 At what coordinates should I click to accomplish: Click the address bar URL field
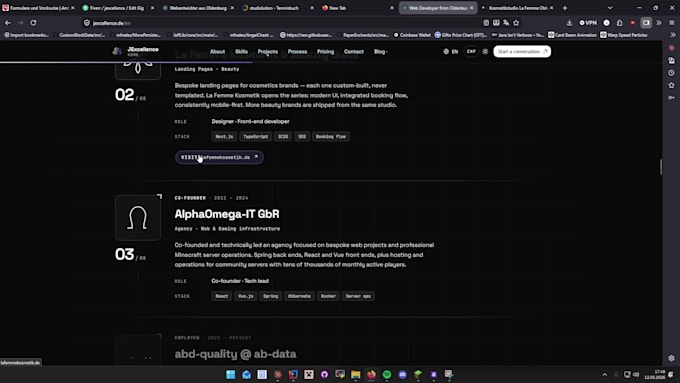[x=282, y=23]
